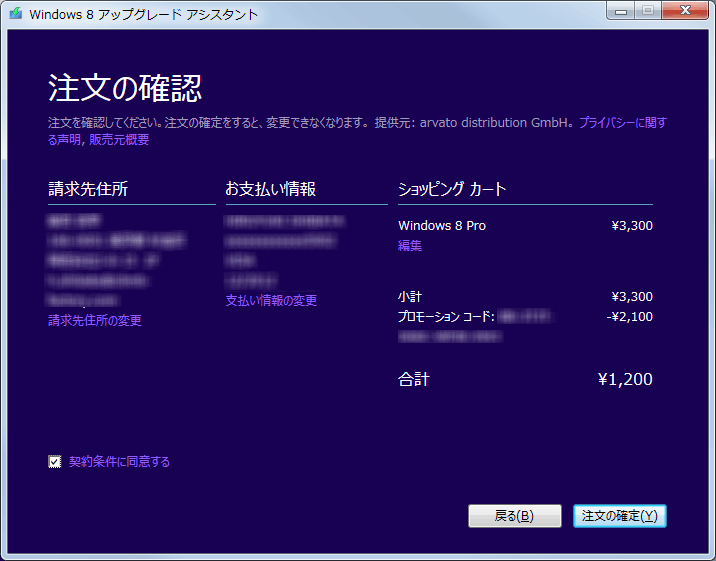
Task: Click the Upgrade Assistant title bar icon
Action: click(x=16, y=13)
